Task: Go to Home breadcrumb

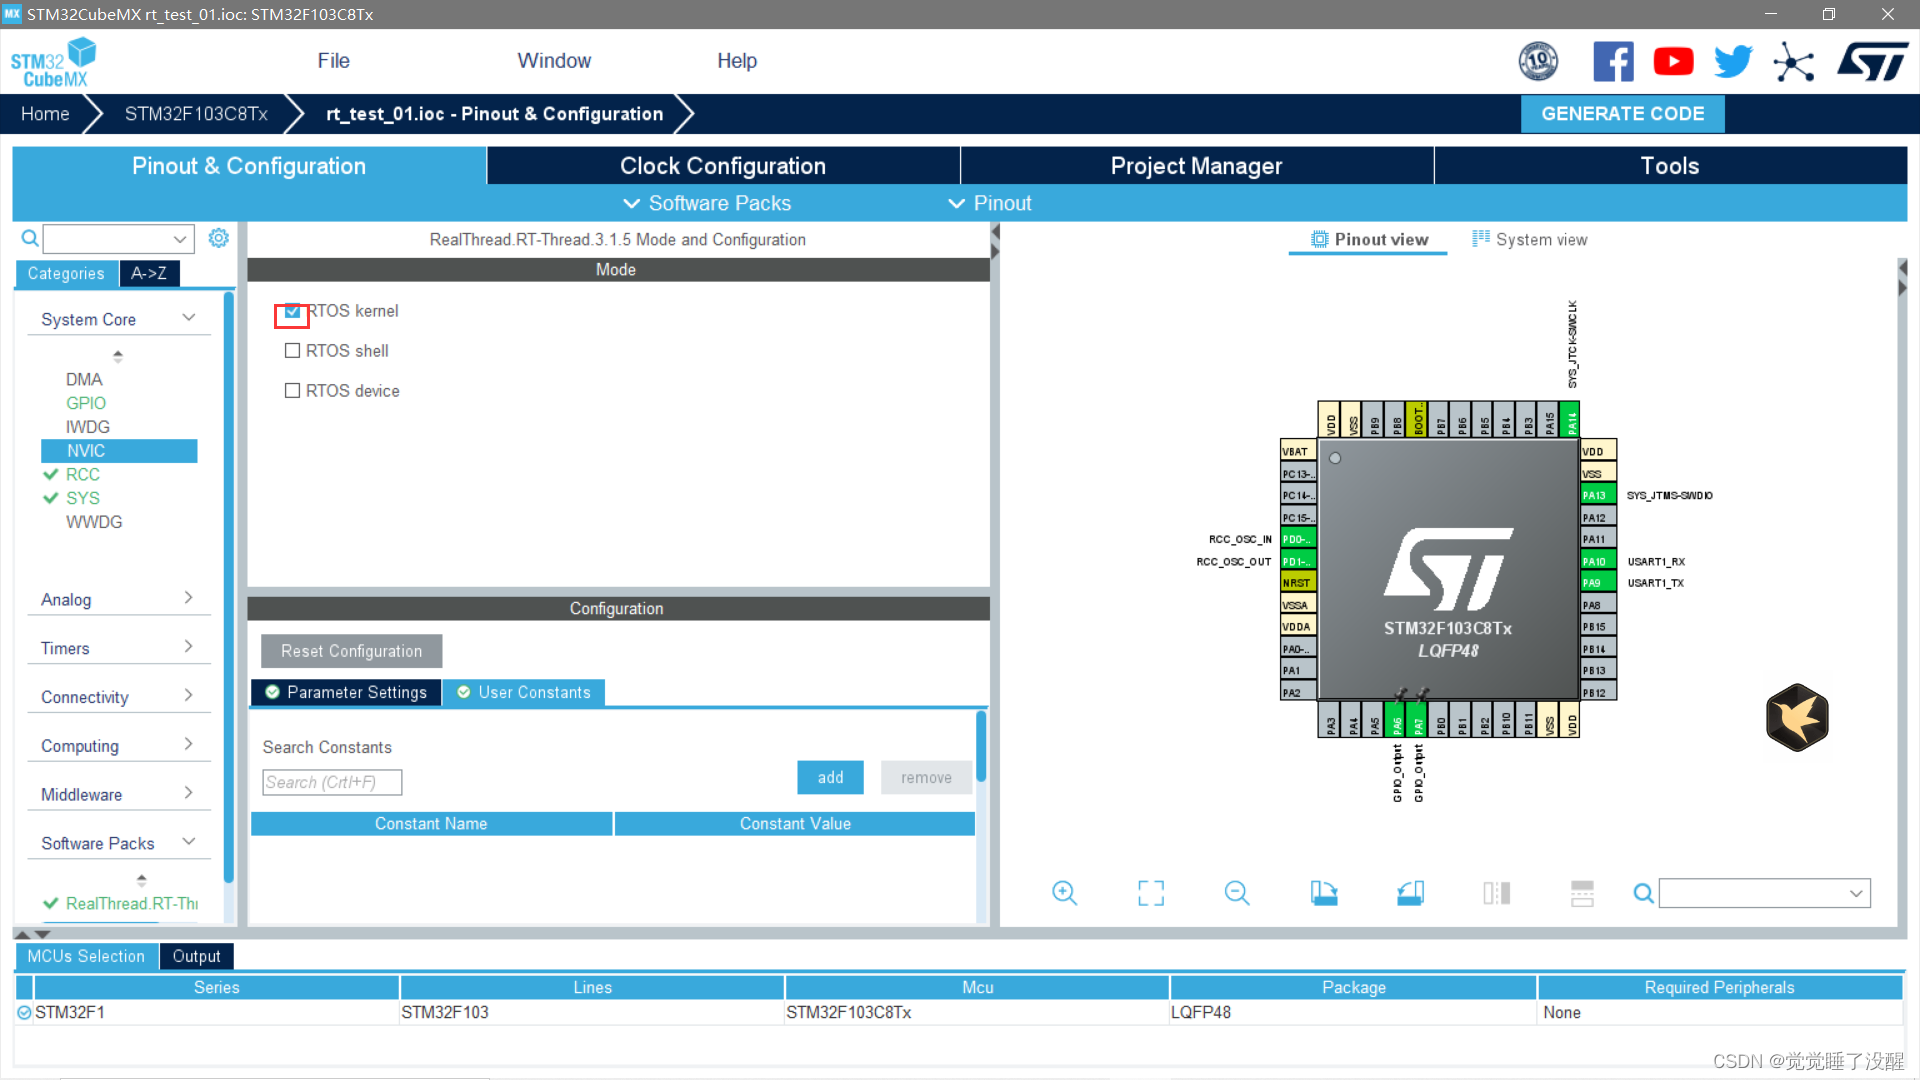Action: tap(45, 114)
